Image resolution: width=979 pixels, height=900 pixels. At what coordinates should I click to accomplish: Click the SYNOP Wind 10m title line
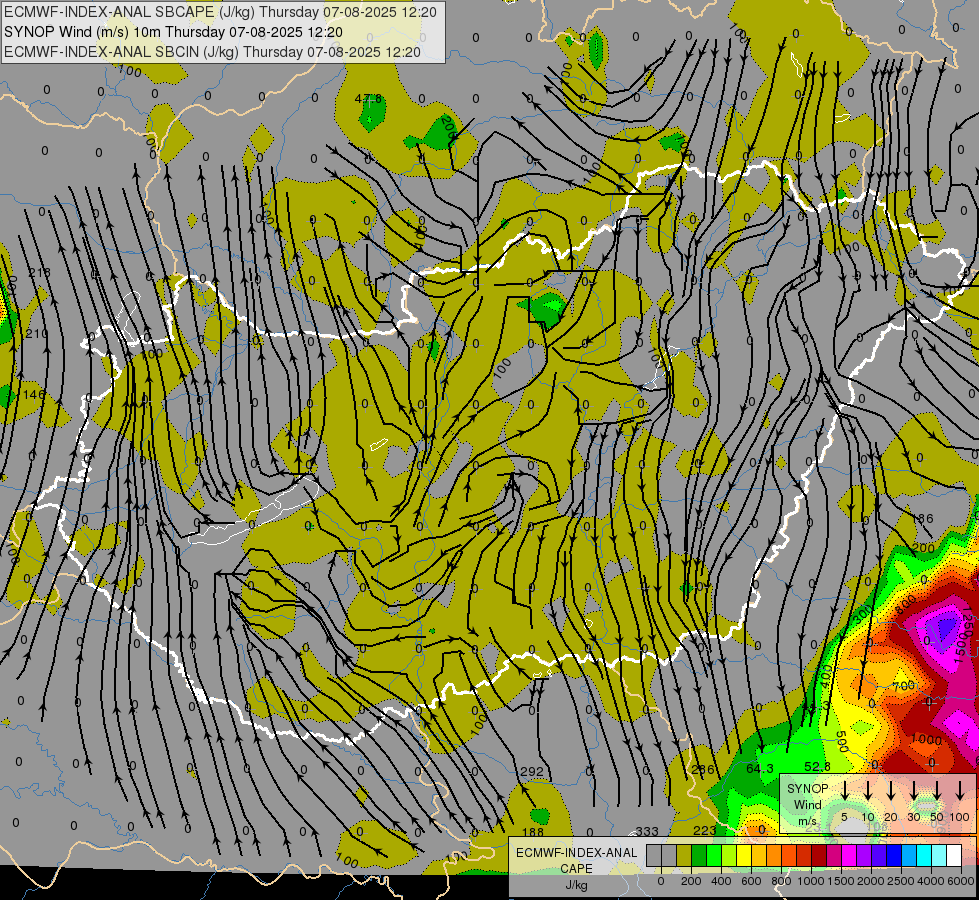point(173,32)
